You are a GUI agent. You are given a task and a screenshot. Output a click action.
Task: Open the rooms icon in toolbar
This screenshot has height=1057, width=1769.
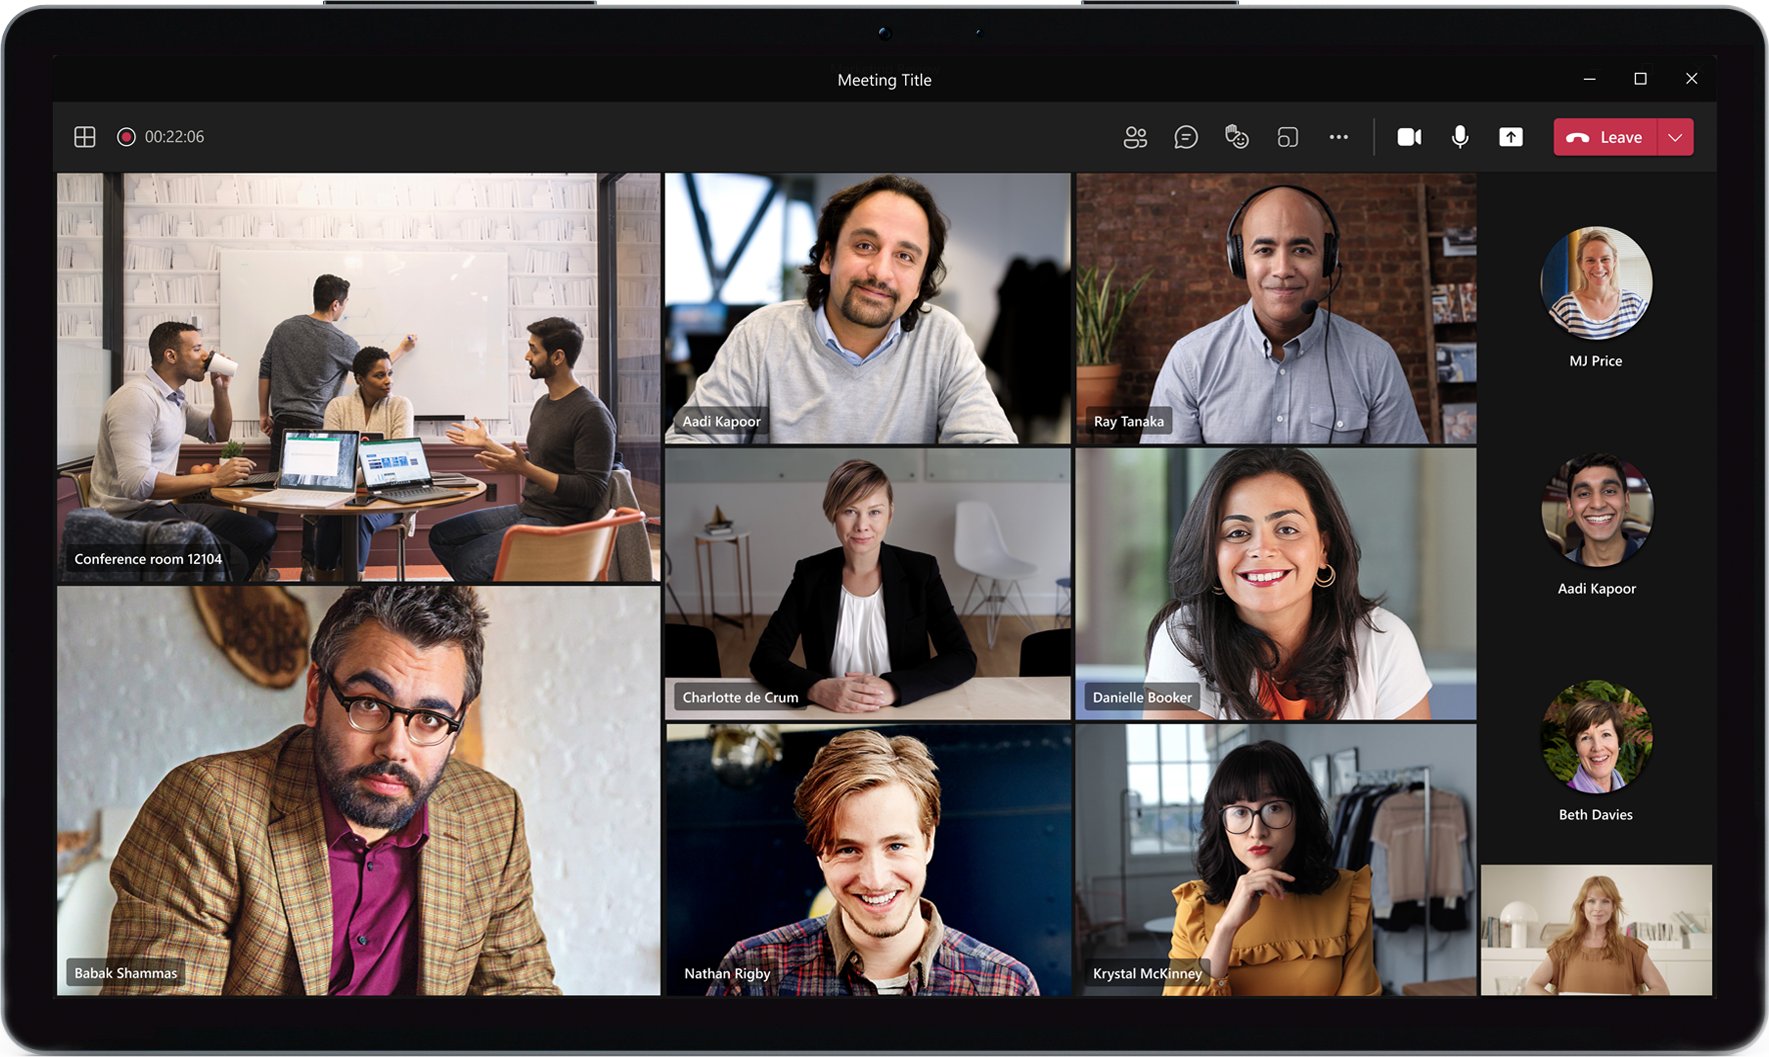[1288, 137]
